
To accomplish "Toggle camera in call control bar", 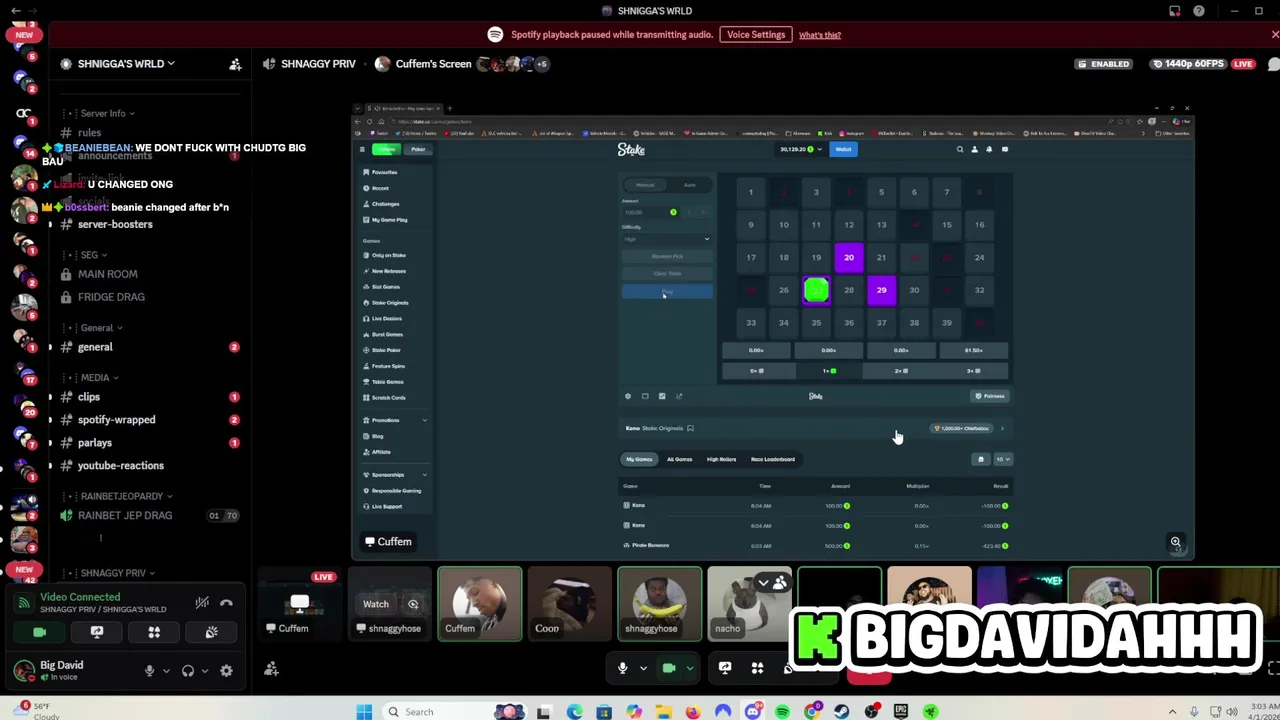I will 669,668.
